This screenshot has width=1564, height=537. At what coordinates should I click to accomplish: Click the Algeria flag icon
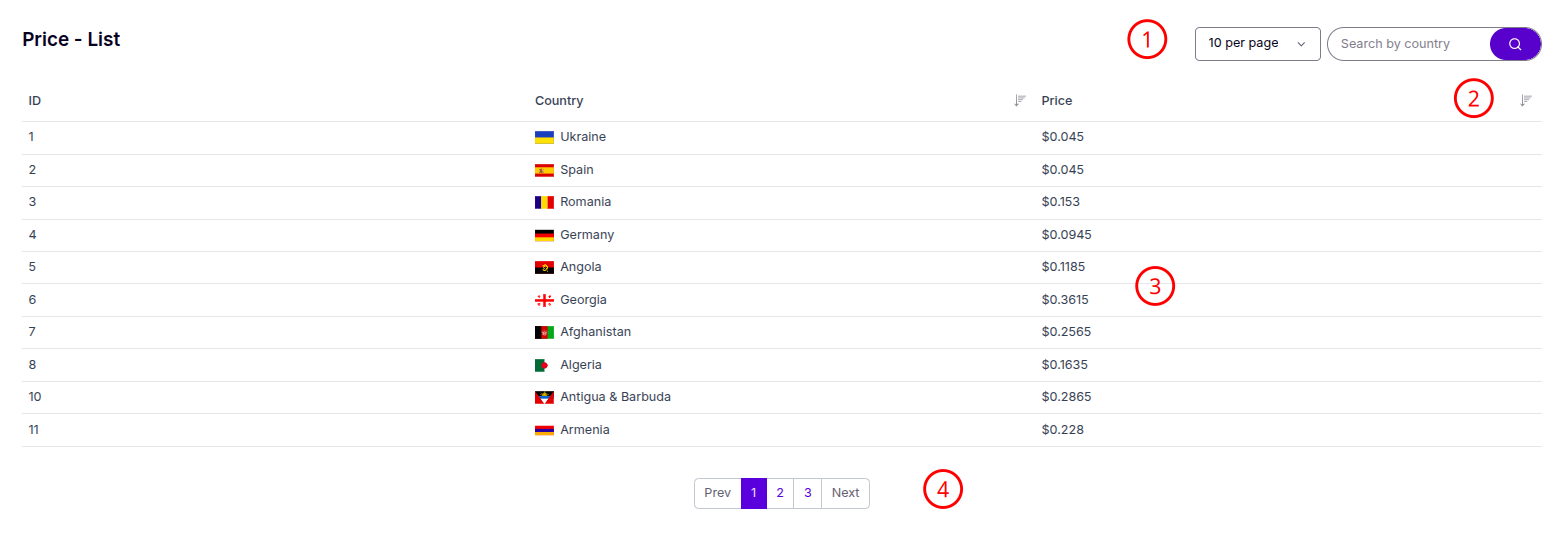[x=544, y=365]
